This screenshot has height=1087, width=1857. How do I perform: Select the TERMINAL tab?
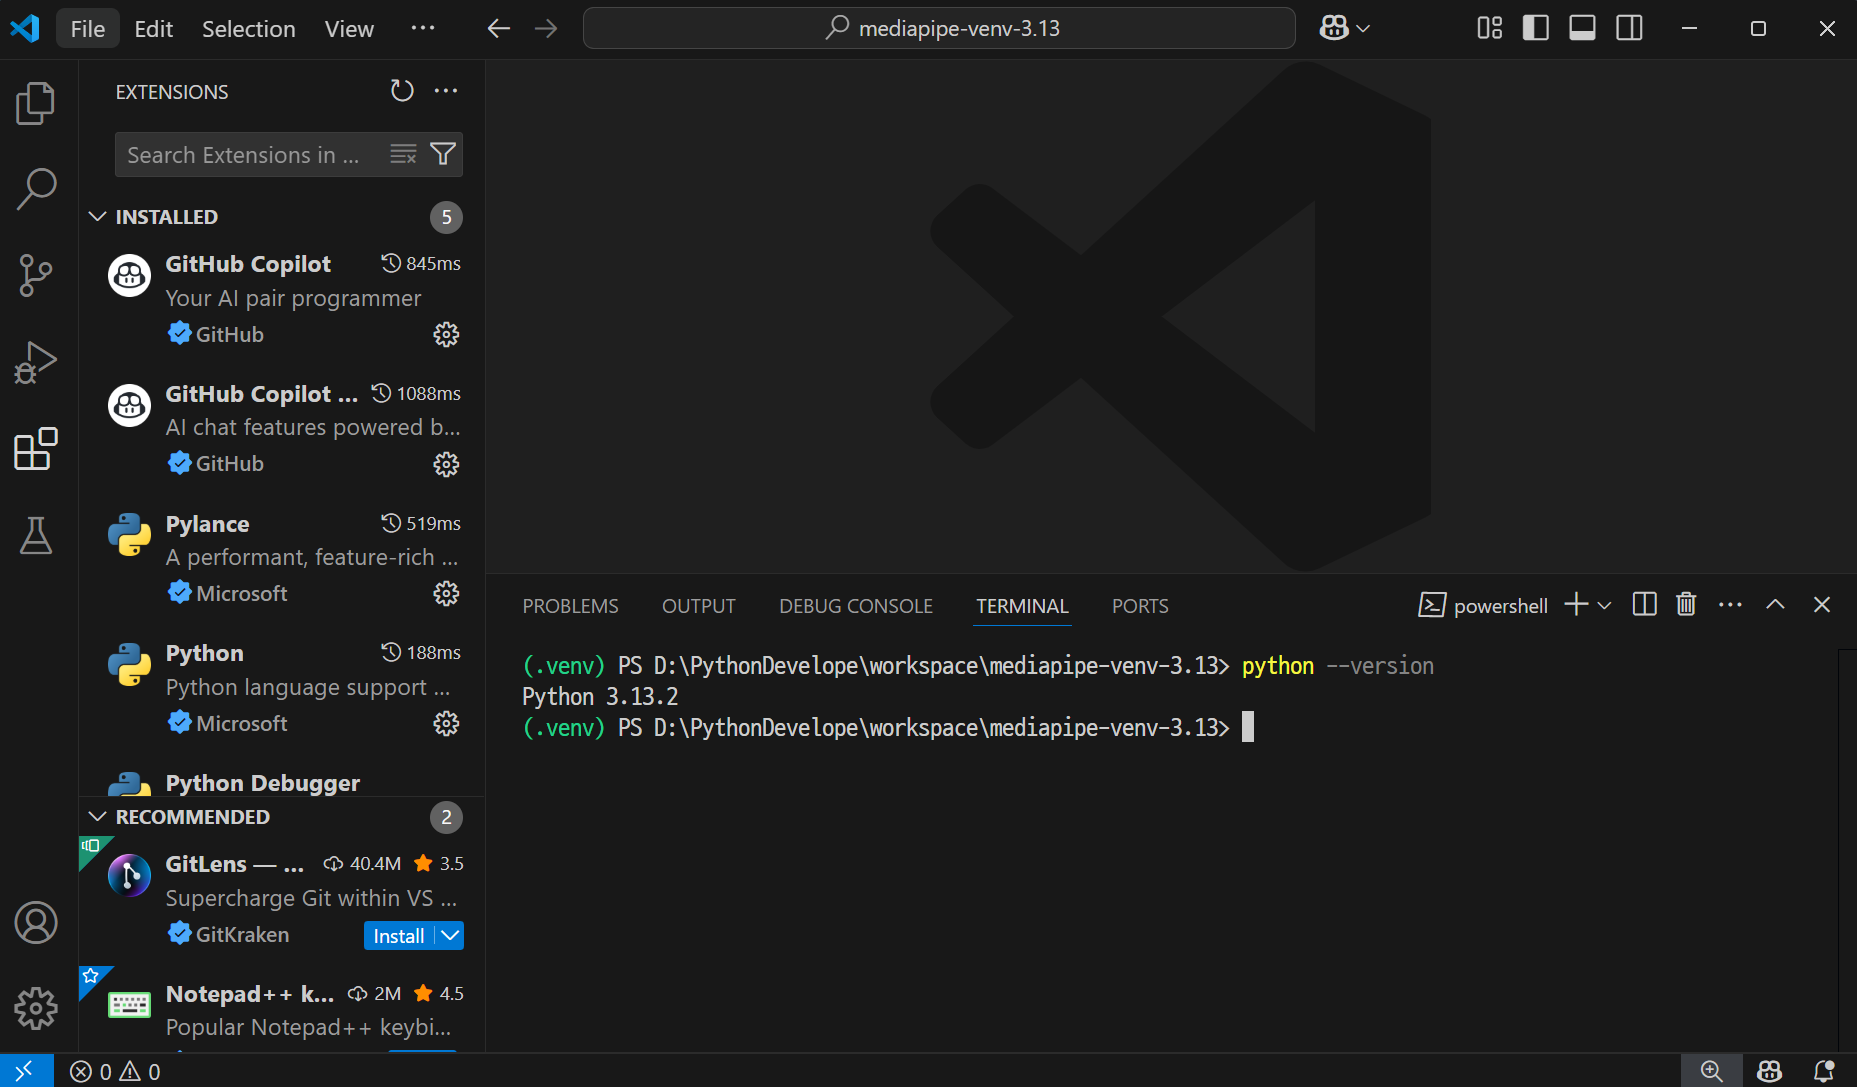tap(1022, 606)
